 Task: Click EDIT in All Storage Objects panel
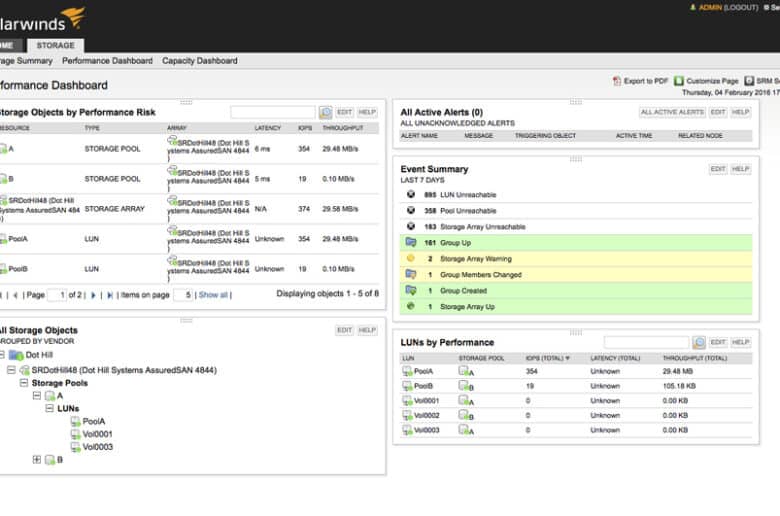[344, 330]
